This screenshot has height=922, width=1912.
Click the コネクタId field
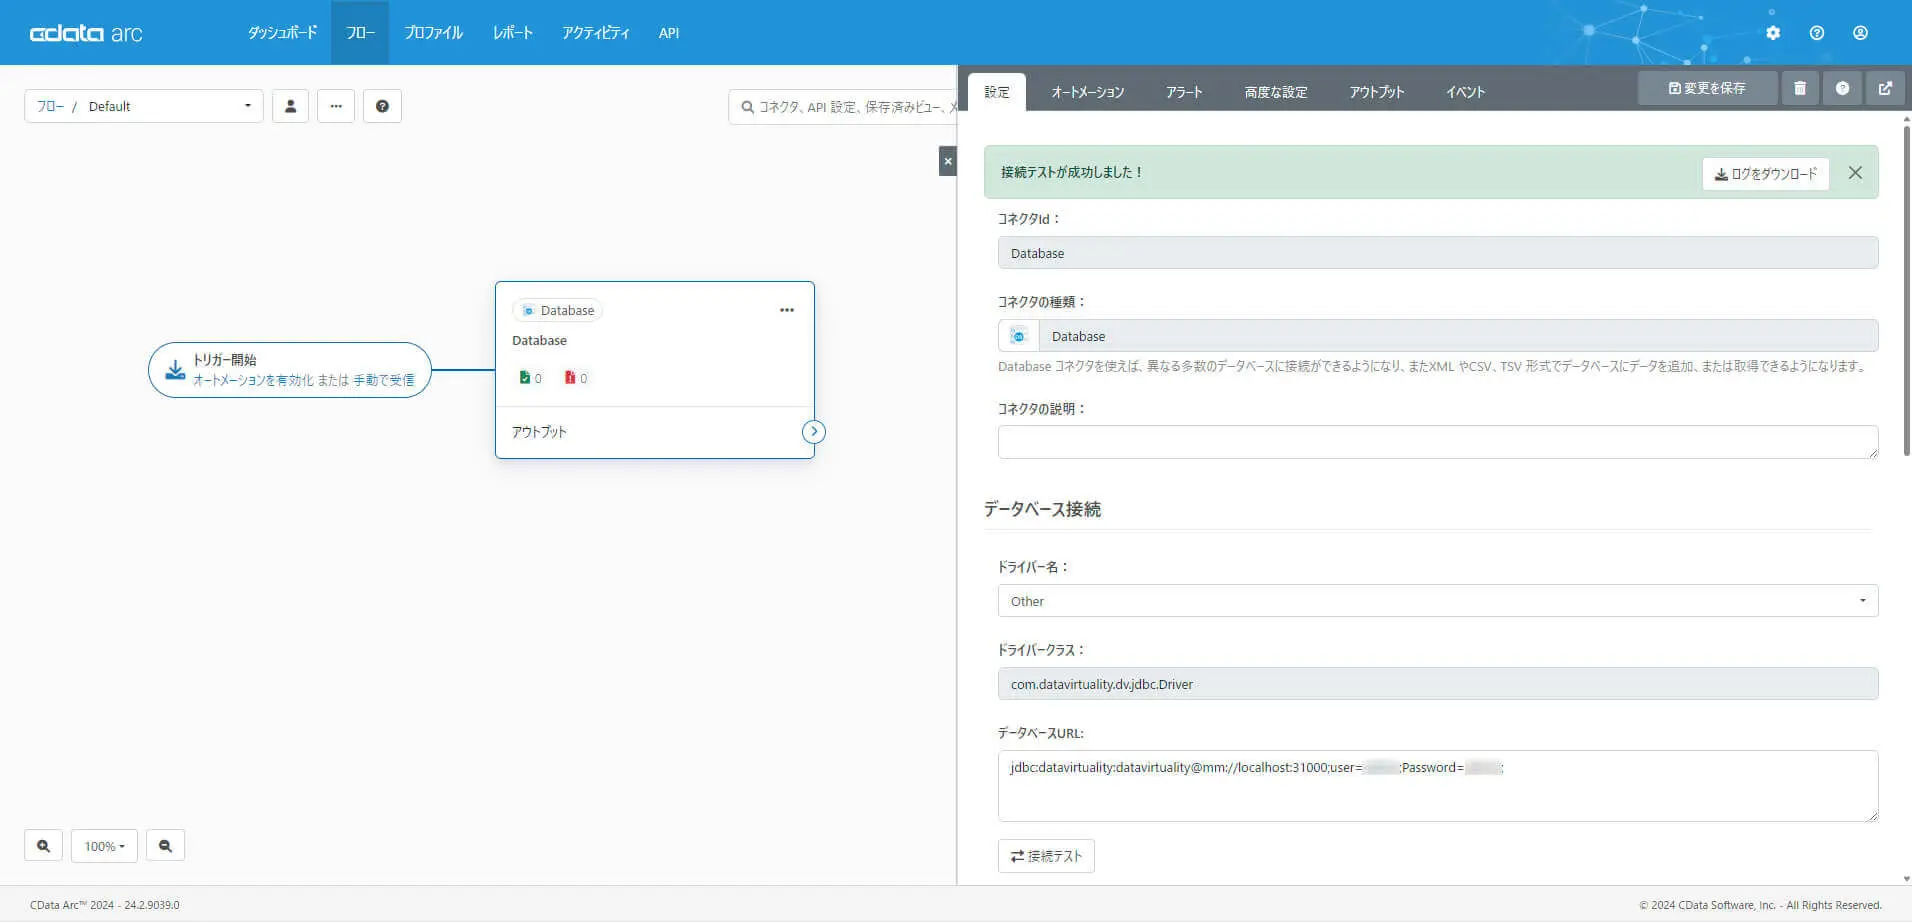point(1438,253)
